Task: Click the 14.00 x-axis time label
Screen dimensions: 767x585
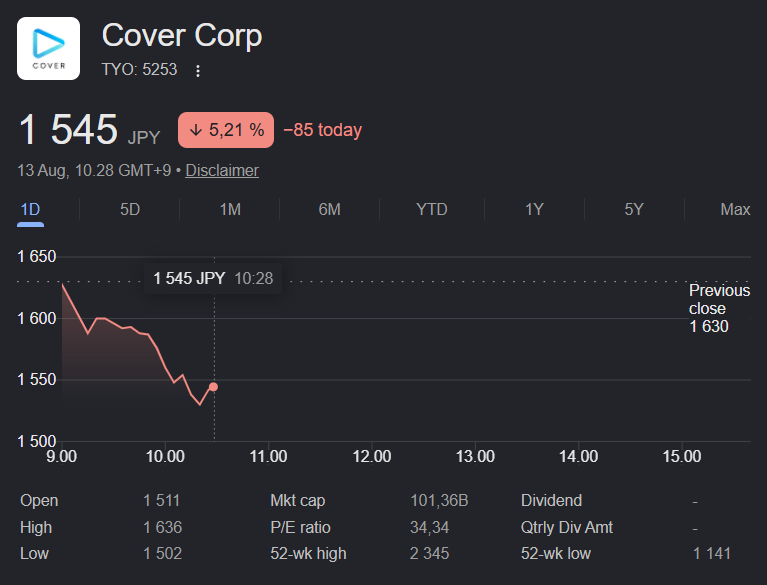Action: [x=579, y=456]
